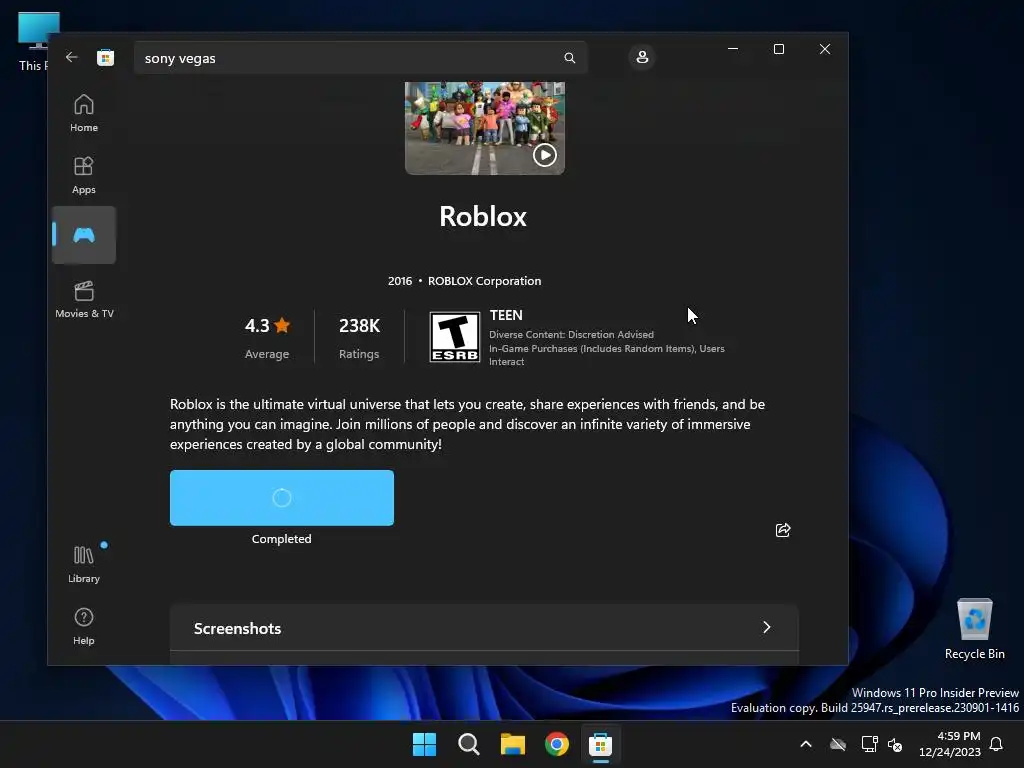Minimize the Microsoft Store window
Viewport: 1024px width, 768px height.
tap(733, 49)
